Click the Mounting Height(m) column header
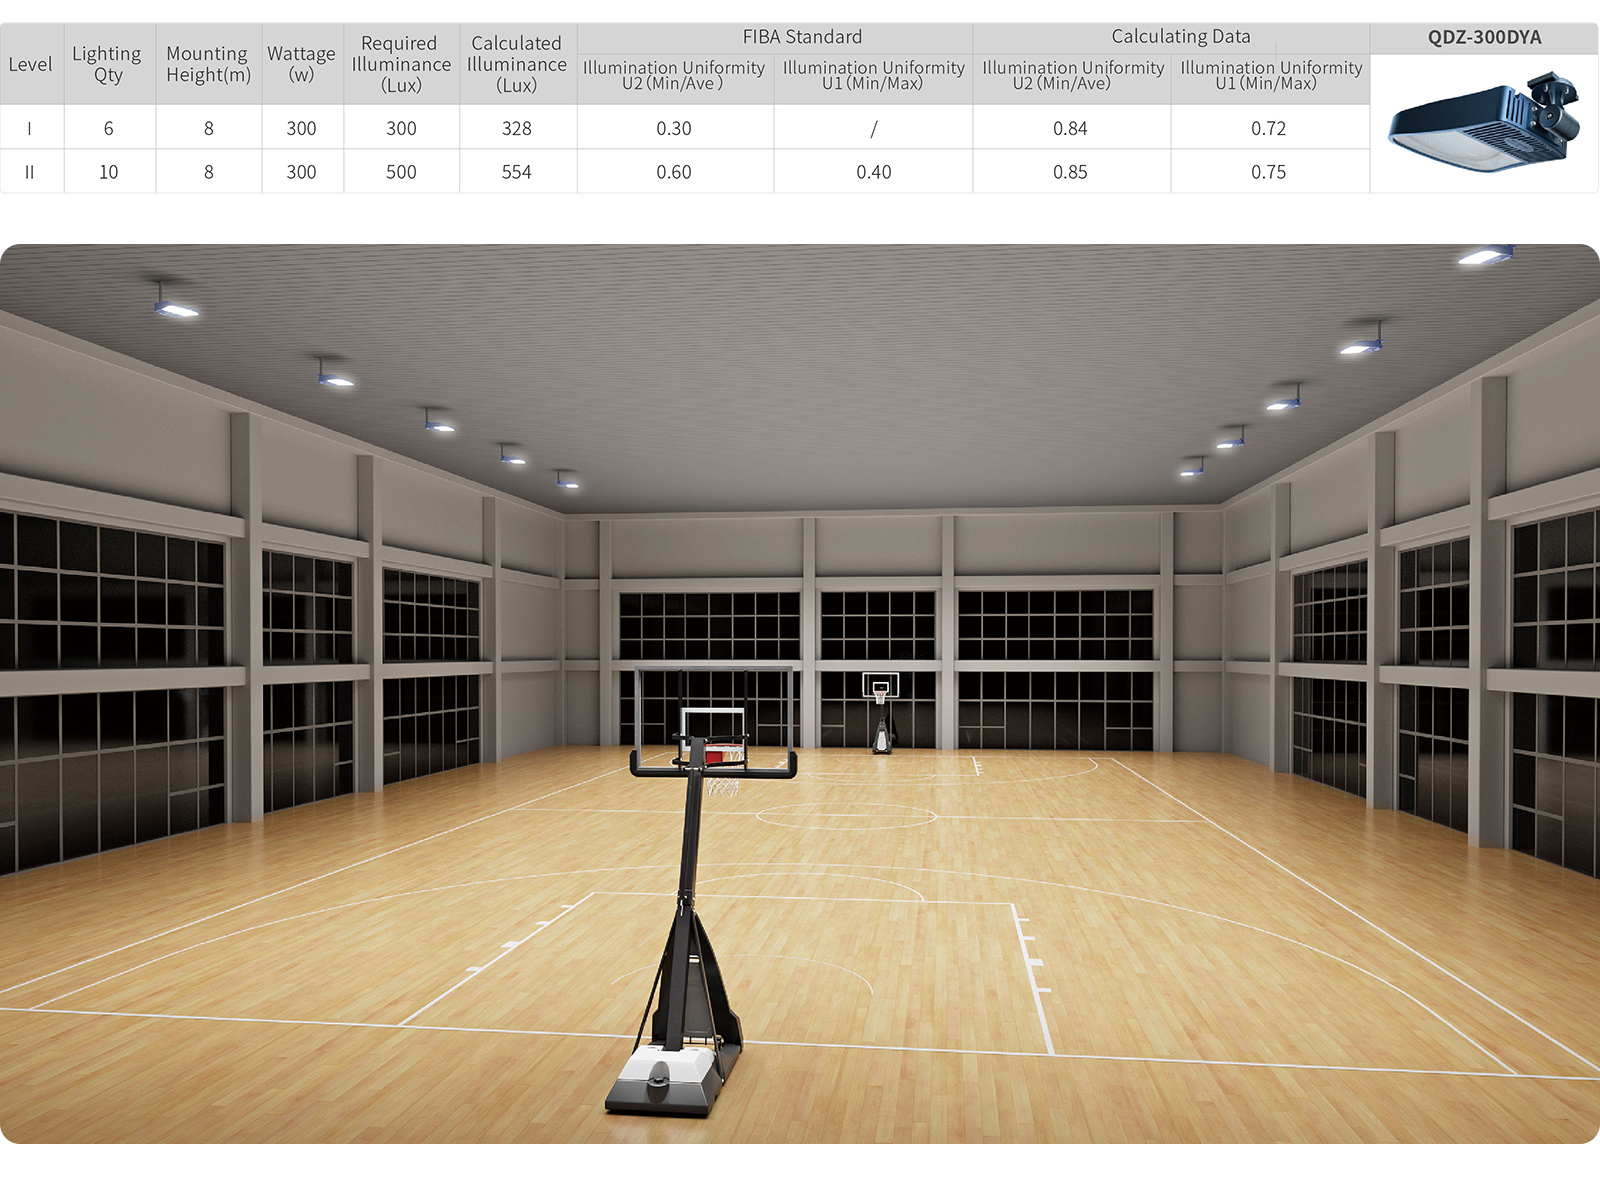Screen dimensions: 1600x1180 pos(208,65)
